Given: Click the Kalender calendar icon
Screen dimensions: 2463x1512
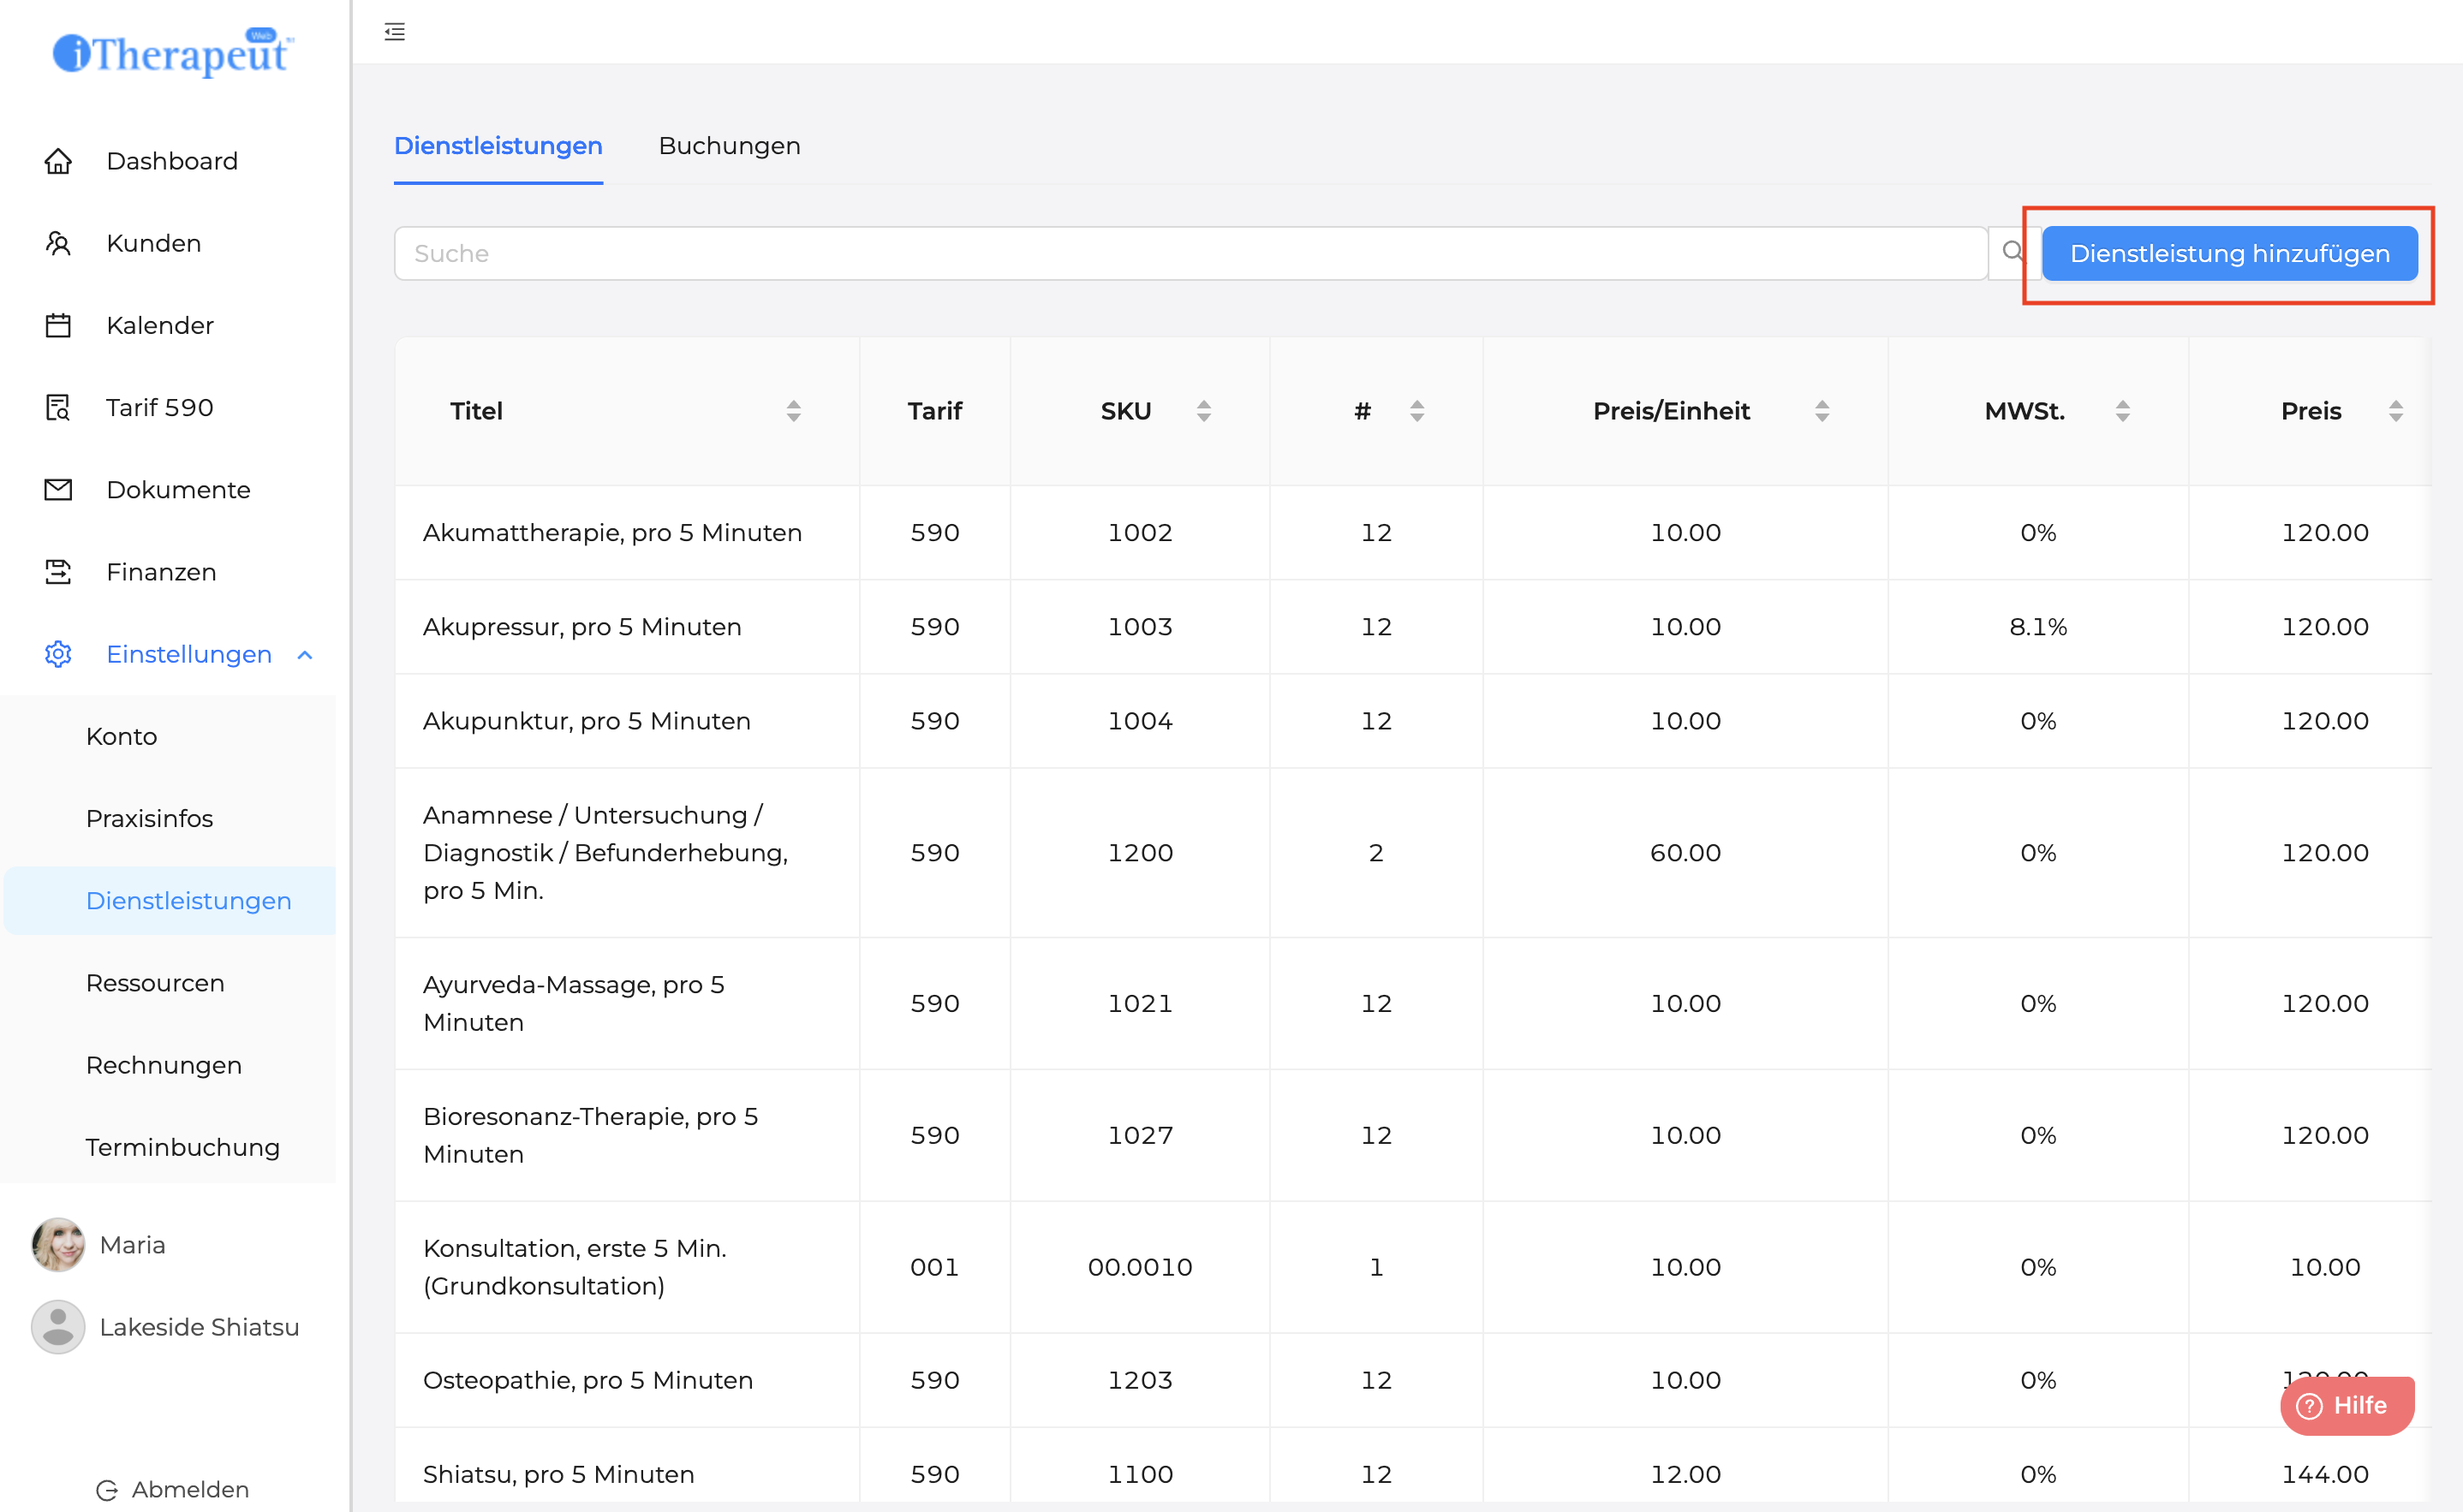Looking at the screenshot, I should (x=58, y=325).
